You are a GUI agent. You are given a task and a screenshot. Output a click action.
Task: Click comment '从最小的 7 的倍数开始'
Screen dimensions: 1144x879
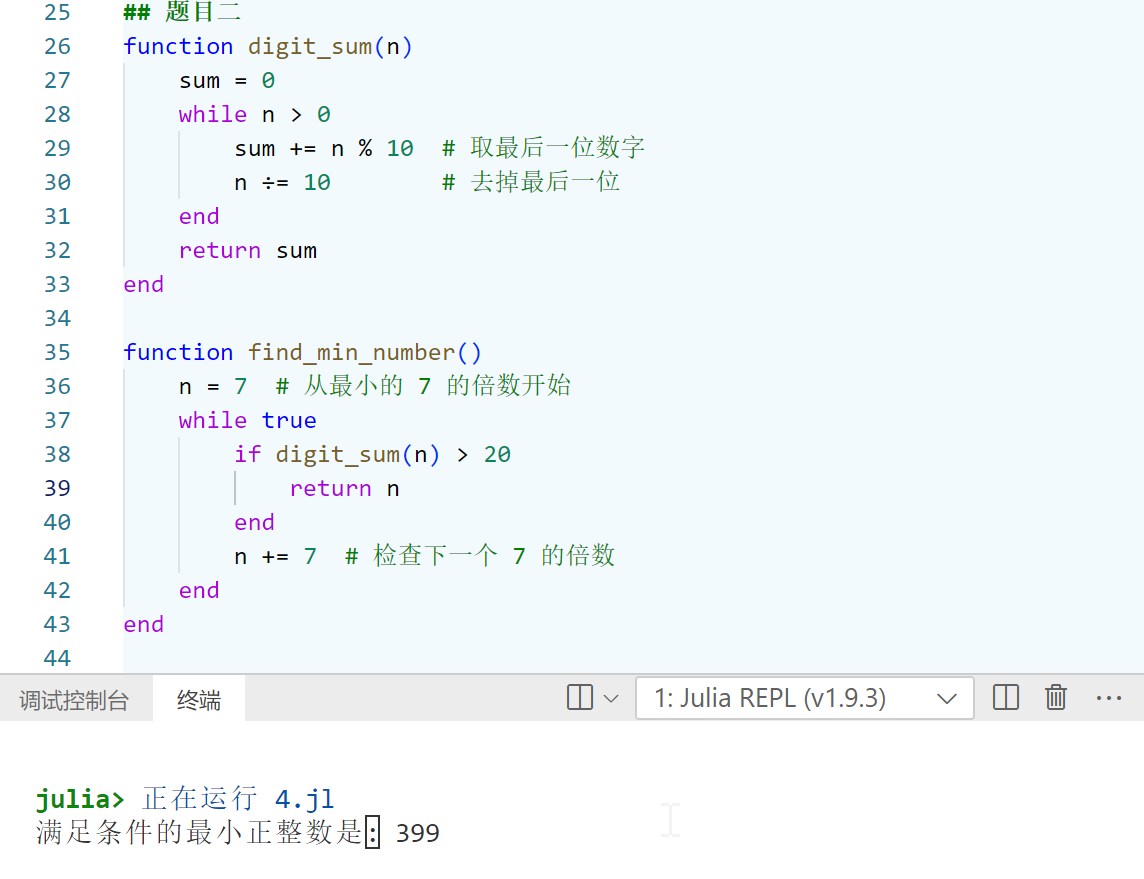423,386
